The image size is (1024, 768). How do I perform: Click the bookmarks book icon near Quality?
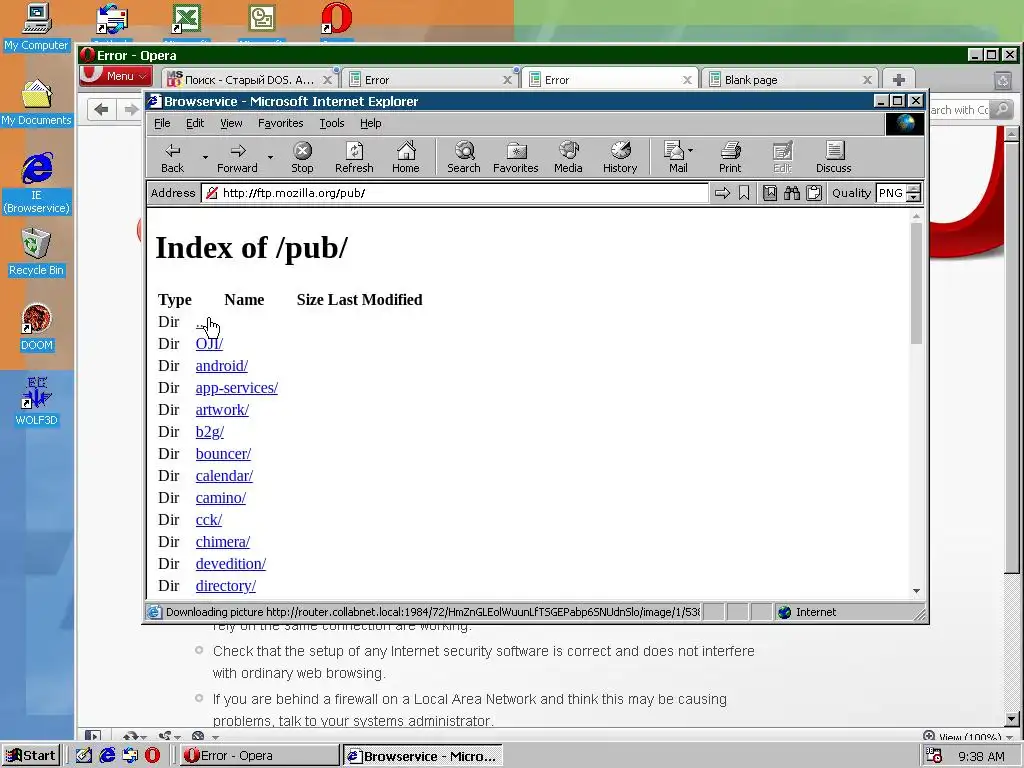[x=770, y=193]
